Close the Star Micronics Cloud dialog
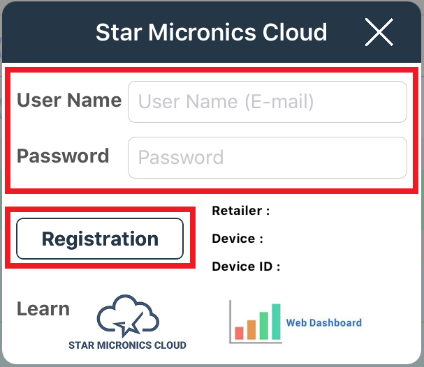This screenshot has height=367, width=424. pos(379,32)
